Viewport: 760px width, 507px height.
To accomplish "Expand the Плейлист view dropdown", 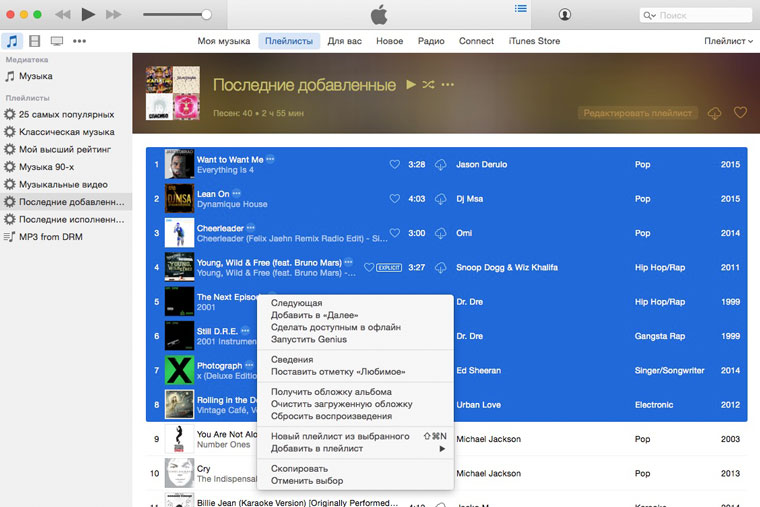I will [728, 41].
